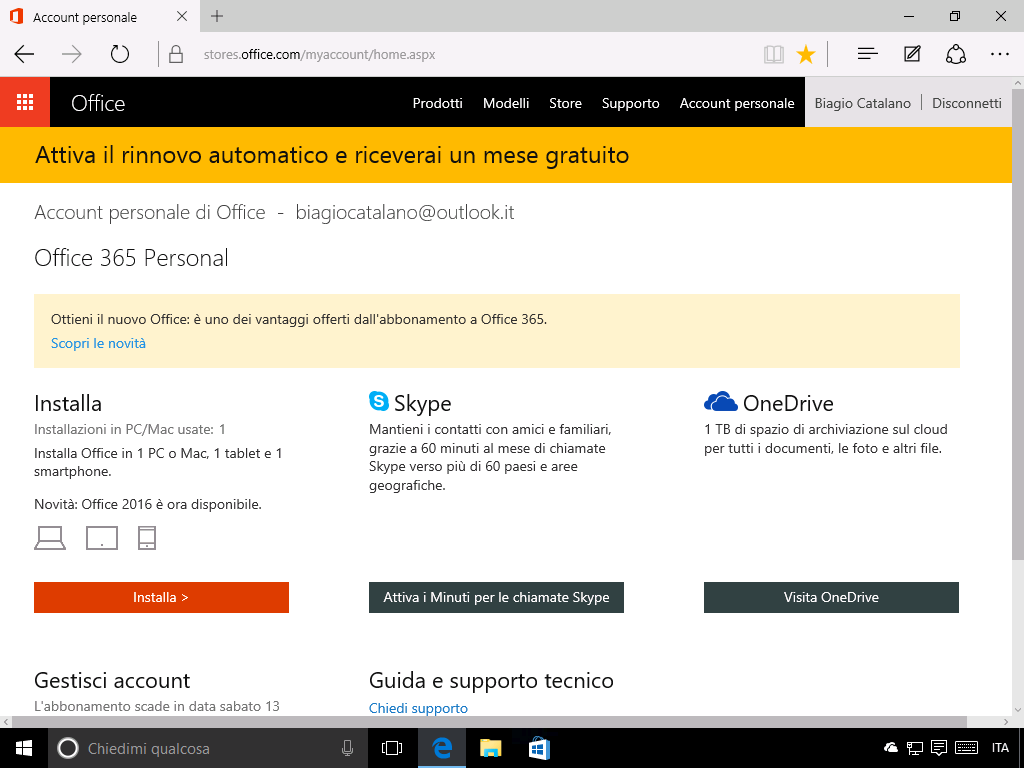Image resolution: width=1024 pixels, height=768 pixels.
Task: Open the Edge Hub panel
Action: click(867, 54)
